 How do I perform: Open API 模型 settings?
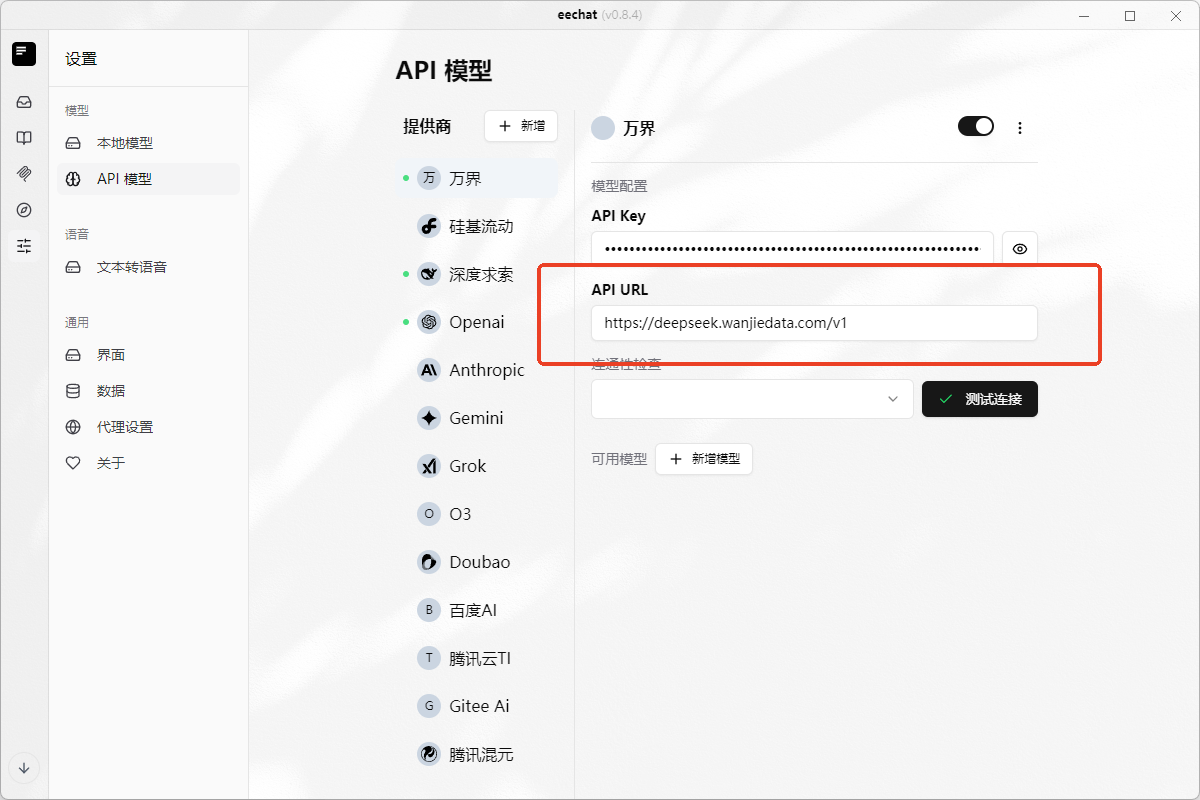pyautogui.click(x=148, y=179)
